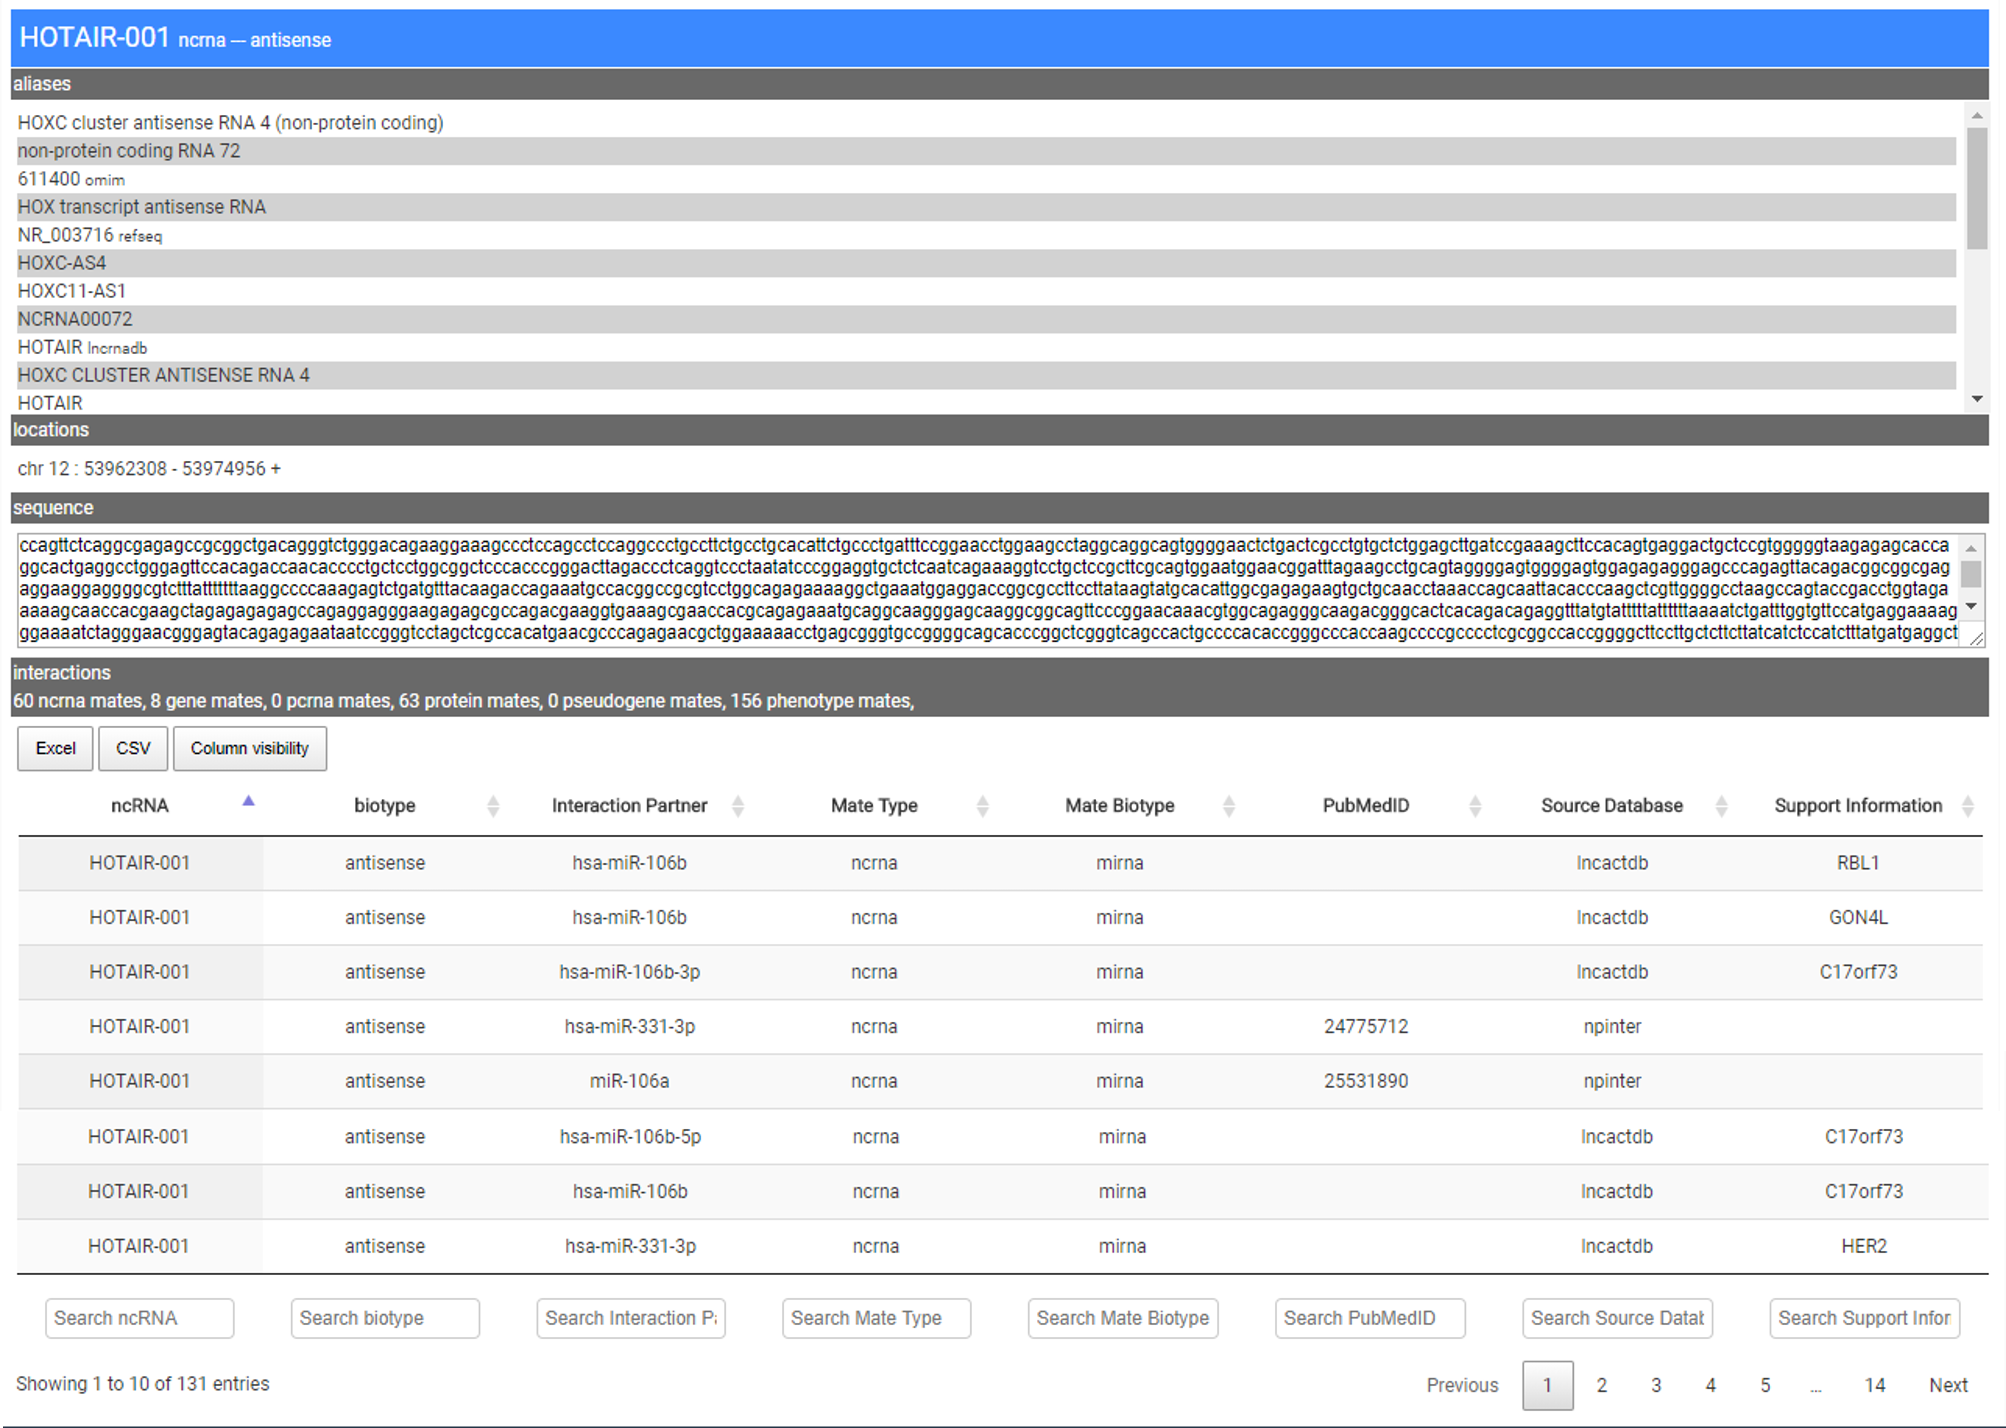Click PubMedID 25531890
This screenshot has height=1428, width=2006.
[1366, 1081]
